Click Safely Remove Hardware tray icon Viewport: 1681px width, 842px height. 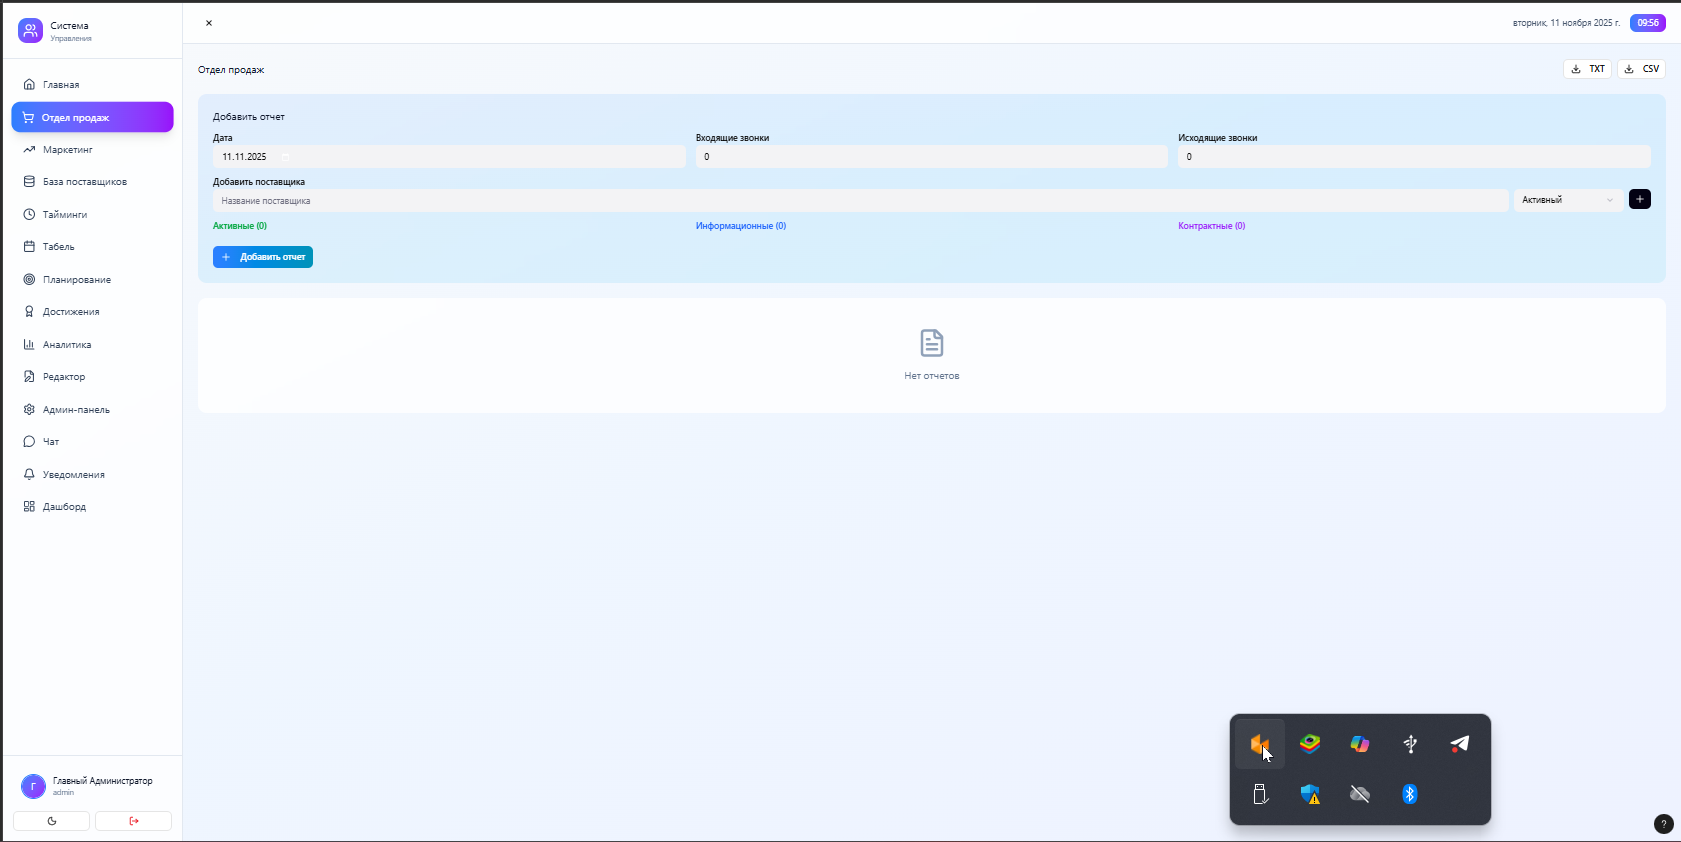(1260, 794)
